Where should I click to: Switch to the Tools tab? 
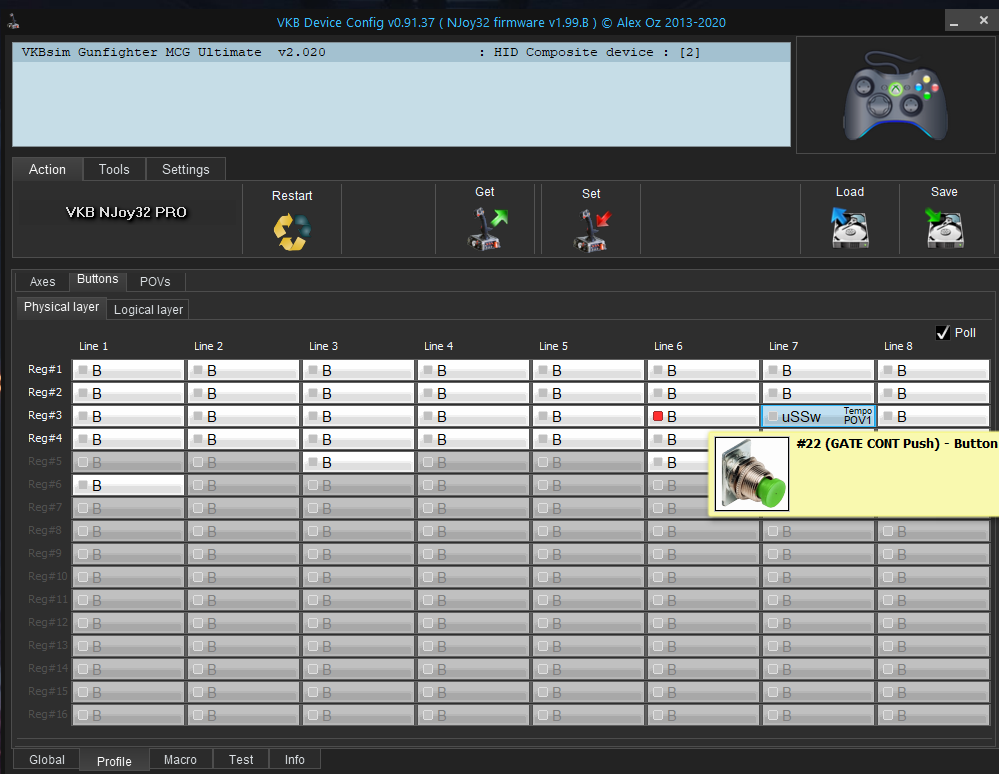tap(114, 169)
